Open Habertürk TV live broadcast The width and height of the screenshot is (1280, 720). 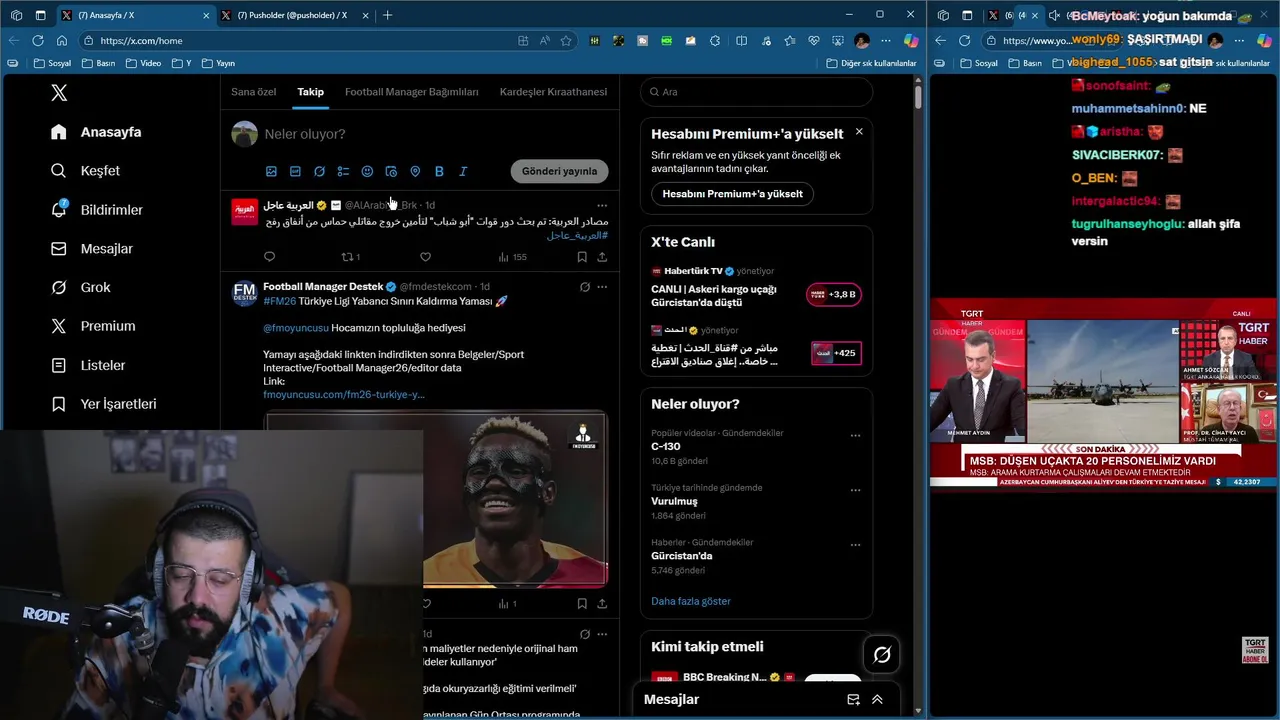click(756, 289)
